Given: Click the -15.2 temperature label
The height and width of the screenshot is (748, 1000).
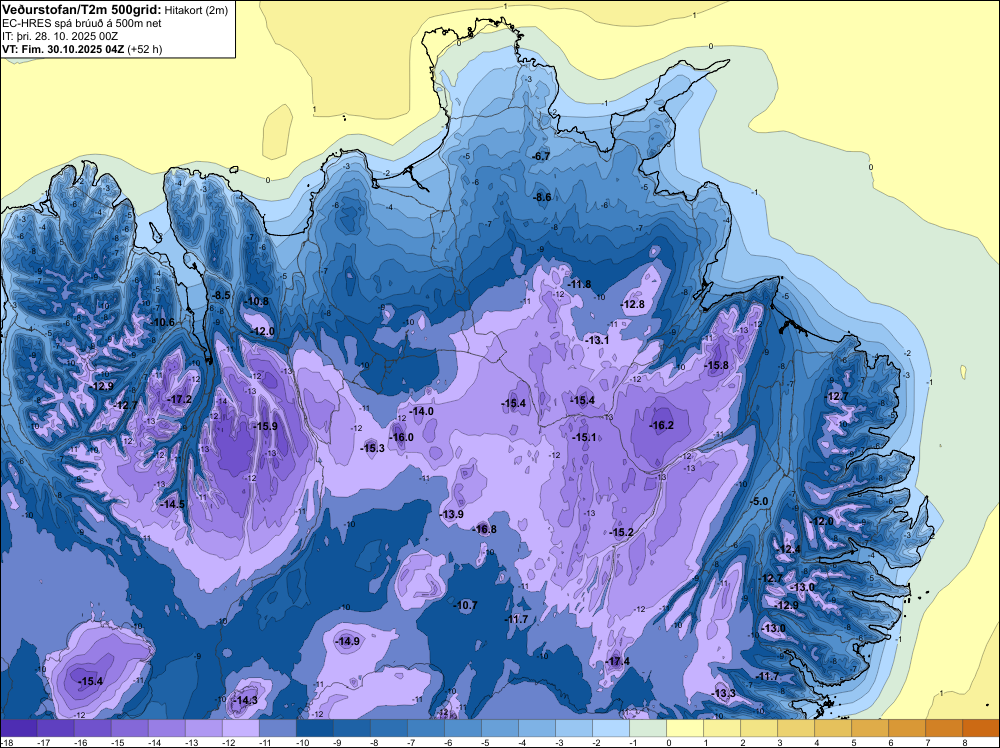Looking at the screenshot, I should point(621,532).
